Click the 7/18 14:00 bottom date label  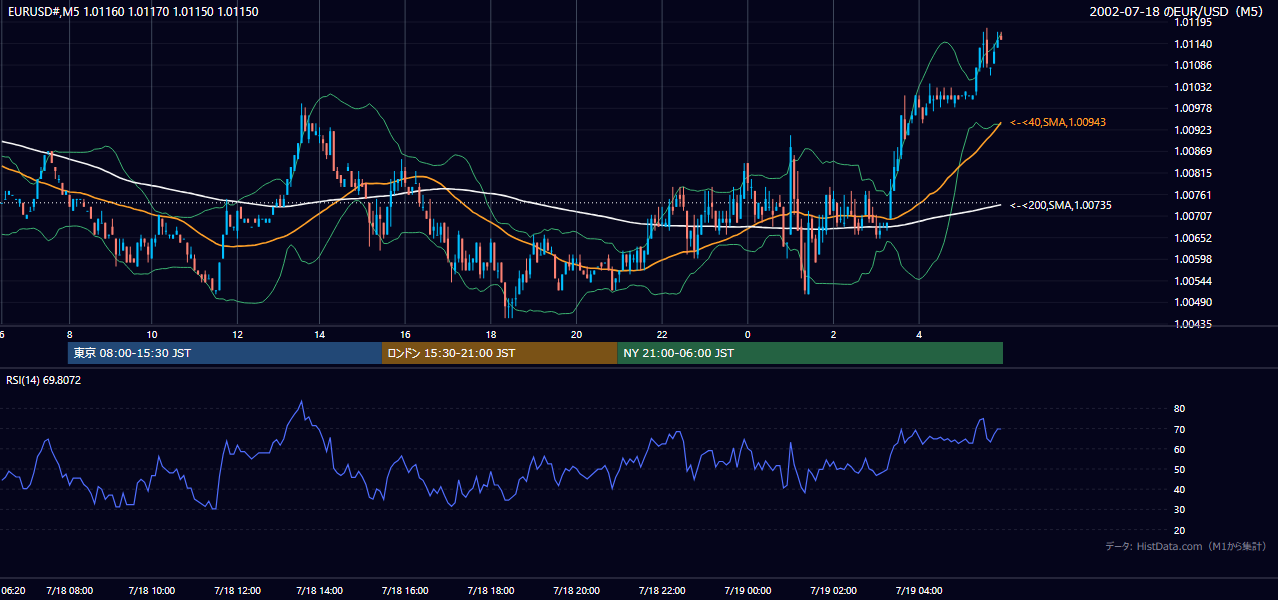[320, 591]
